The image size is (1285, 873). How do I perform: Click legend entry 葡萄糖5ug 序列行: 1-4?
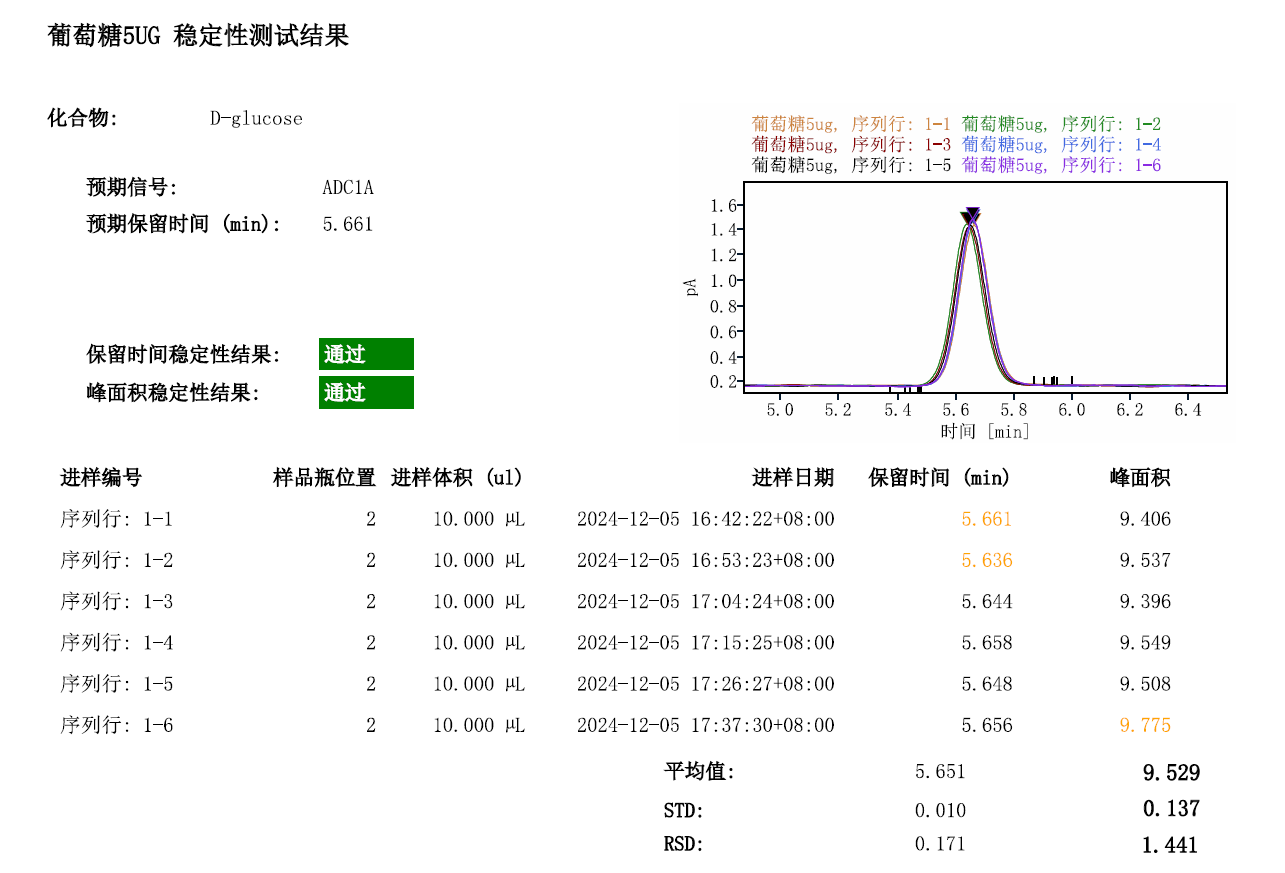(x=1061, y=145)
